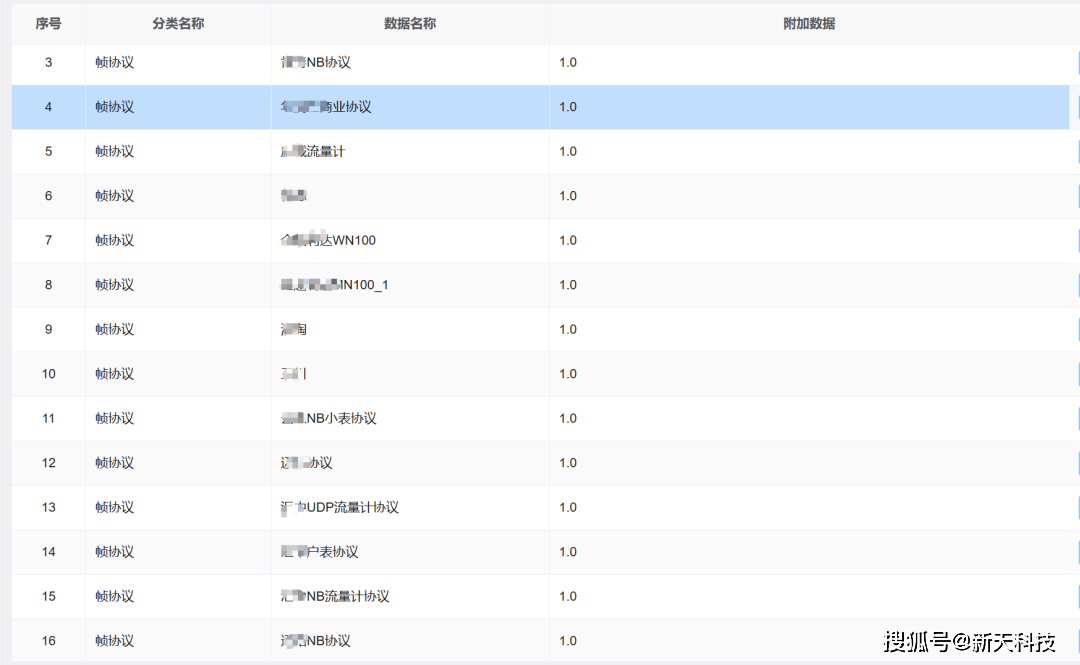Select the NB流量计协议 entry in row 15
The width and height of the screenshot is (1080, 665).
336,597
